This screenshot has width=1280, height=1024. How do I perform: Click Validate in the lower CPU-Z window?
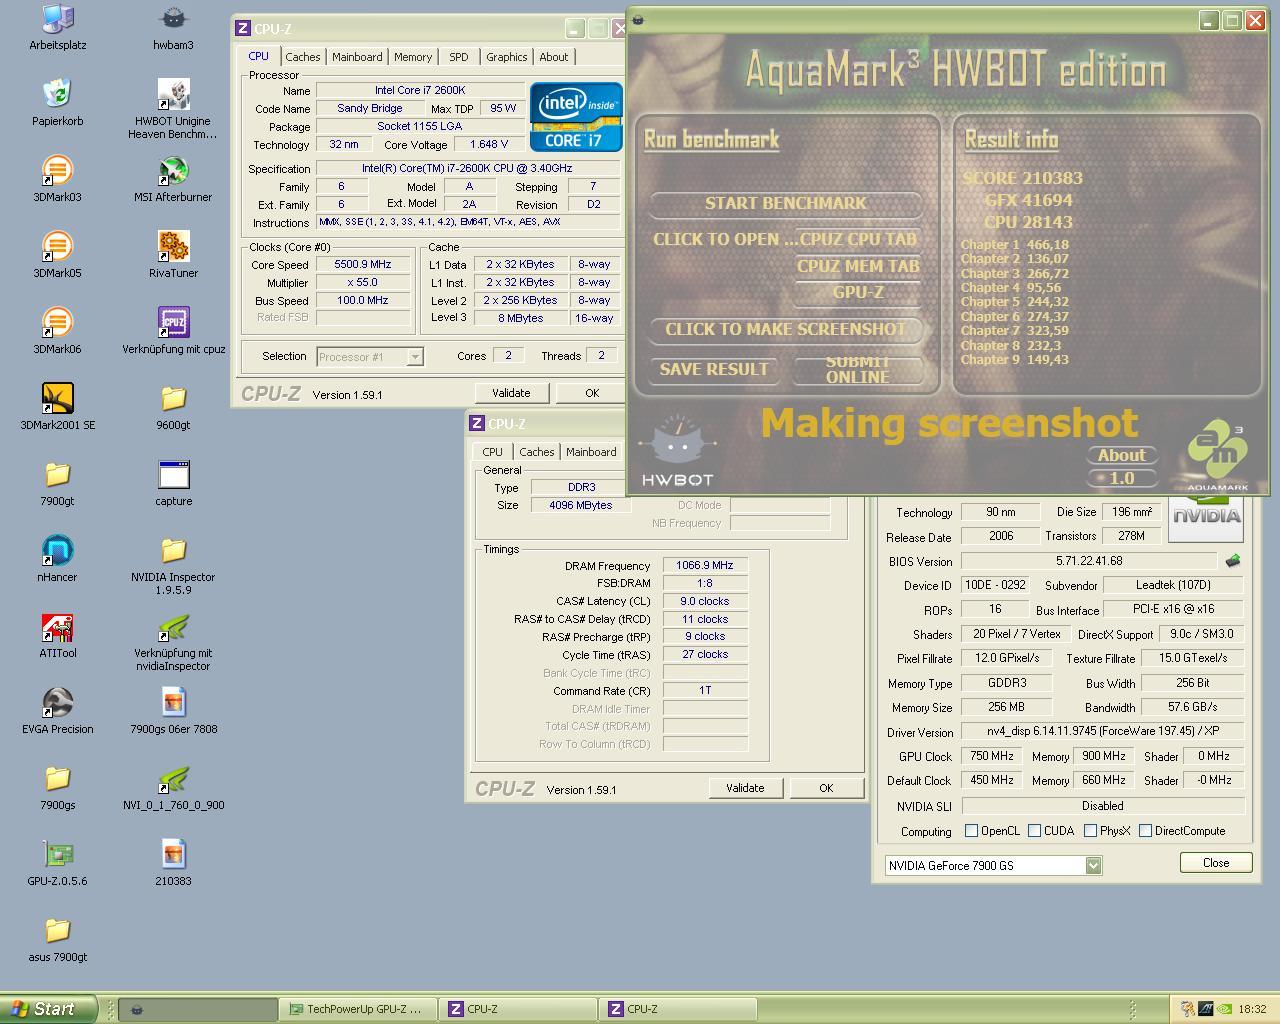pyautogui.click(x=745, y=788)
